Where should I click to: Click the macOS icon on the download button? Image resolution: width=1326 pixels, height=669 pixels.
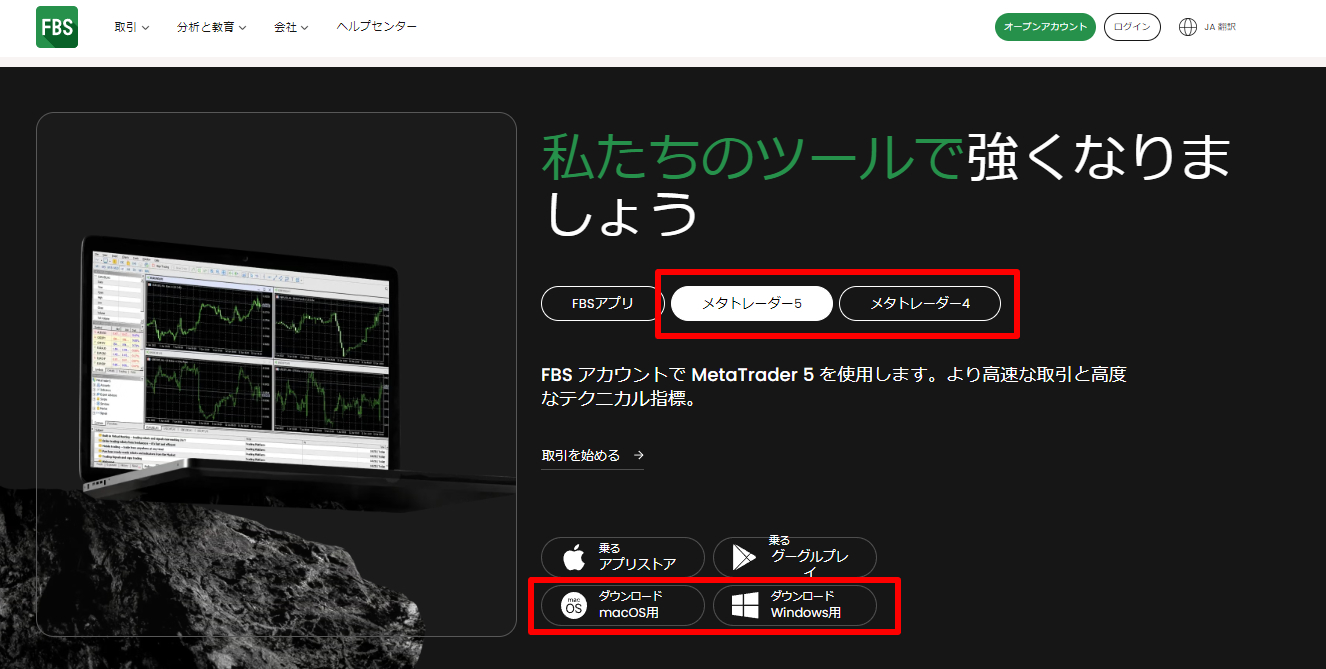(575, 605)
